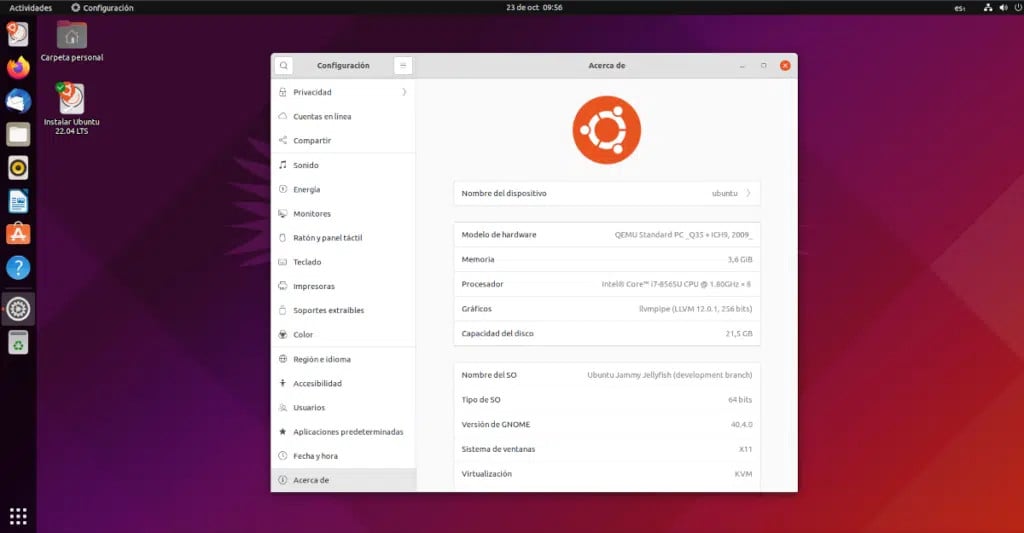Click the Accesibilidad icon in sidebar
This screenshot has width=1024, height=533.
point(283,383)
